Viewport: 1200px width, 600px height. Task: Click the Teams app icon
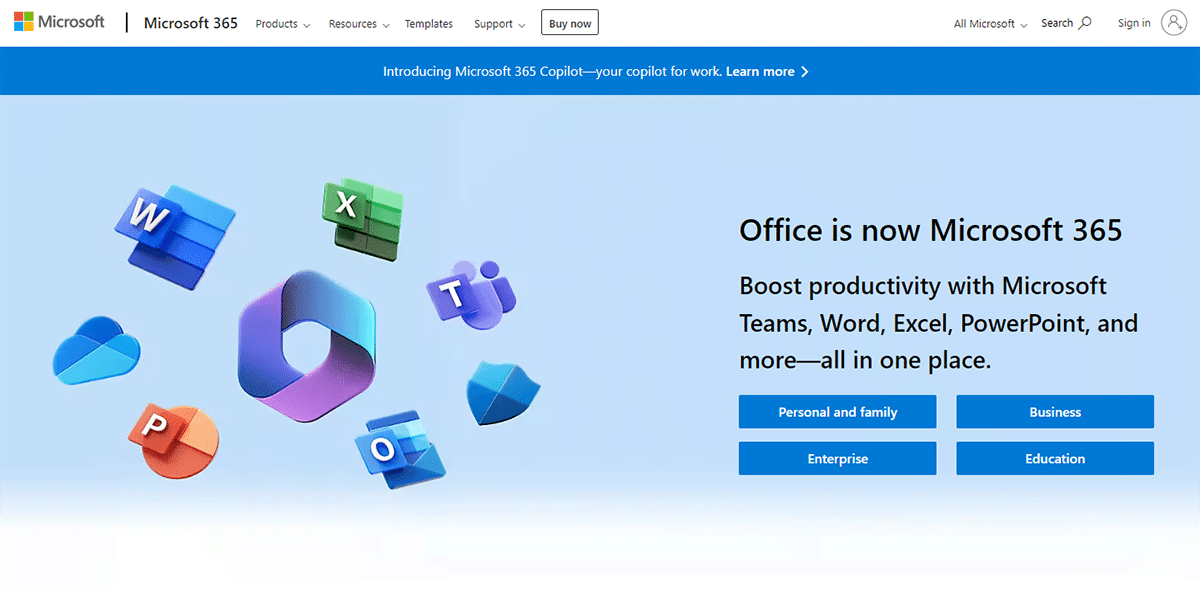click(x=470, y=291)
